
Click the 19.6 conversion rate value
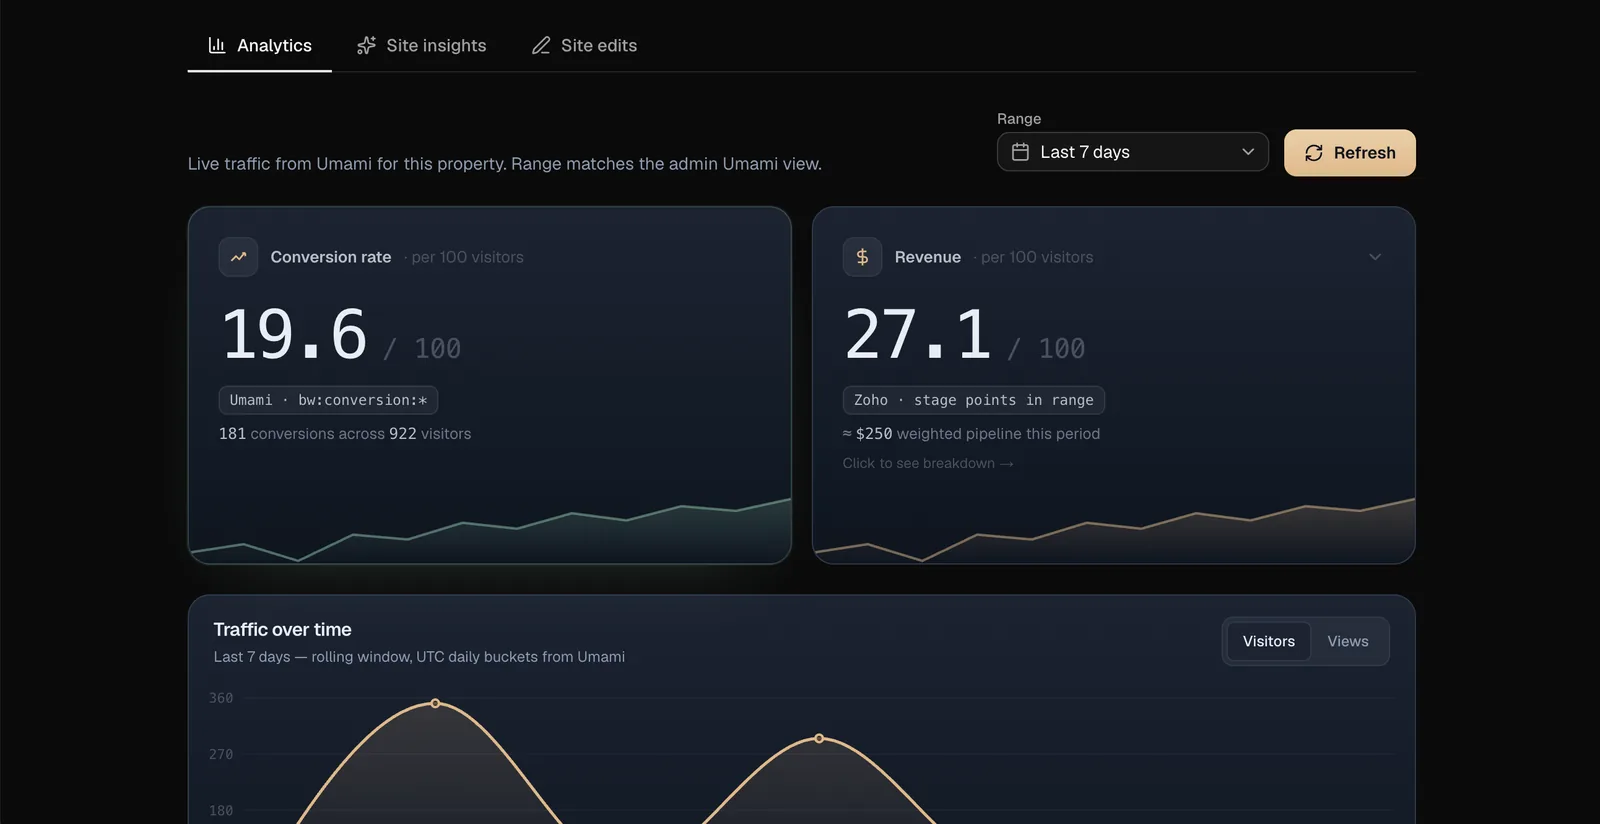(295, 334)
